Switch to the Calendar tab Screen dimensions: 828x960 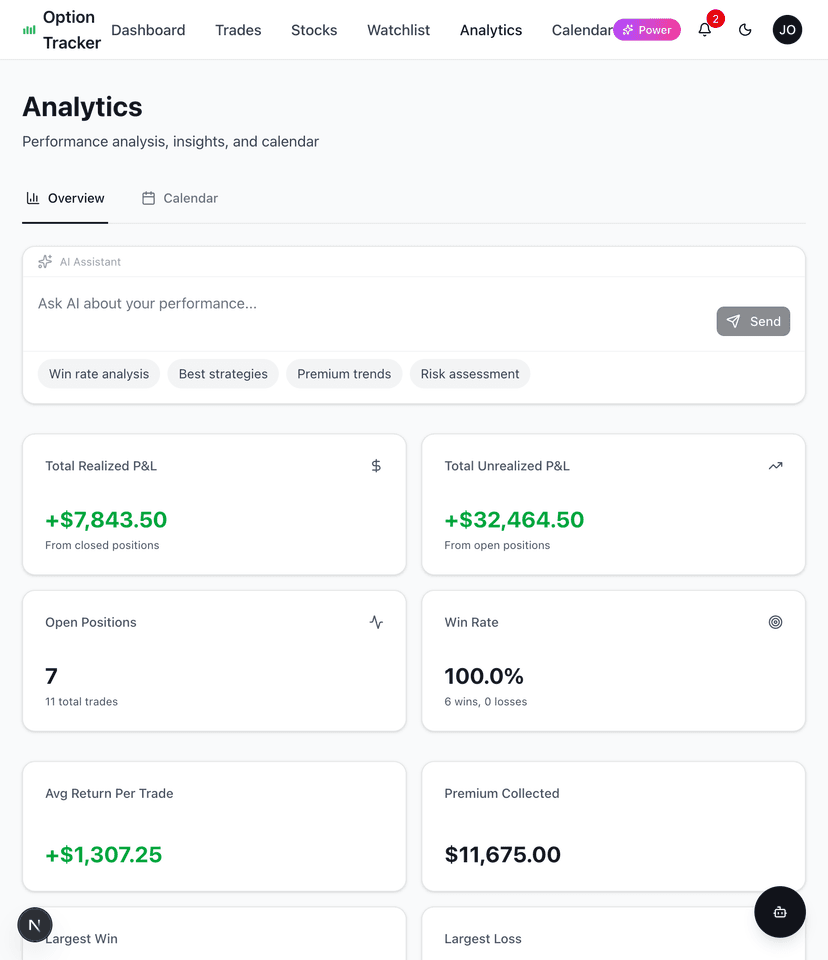click(190, 198)
